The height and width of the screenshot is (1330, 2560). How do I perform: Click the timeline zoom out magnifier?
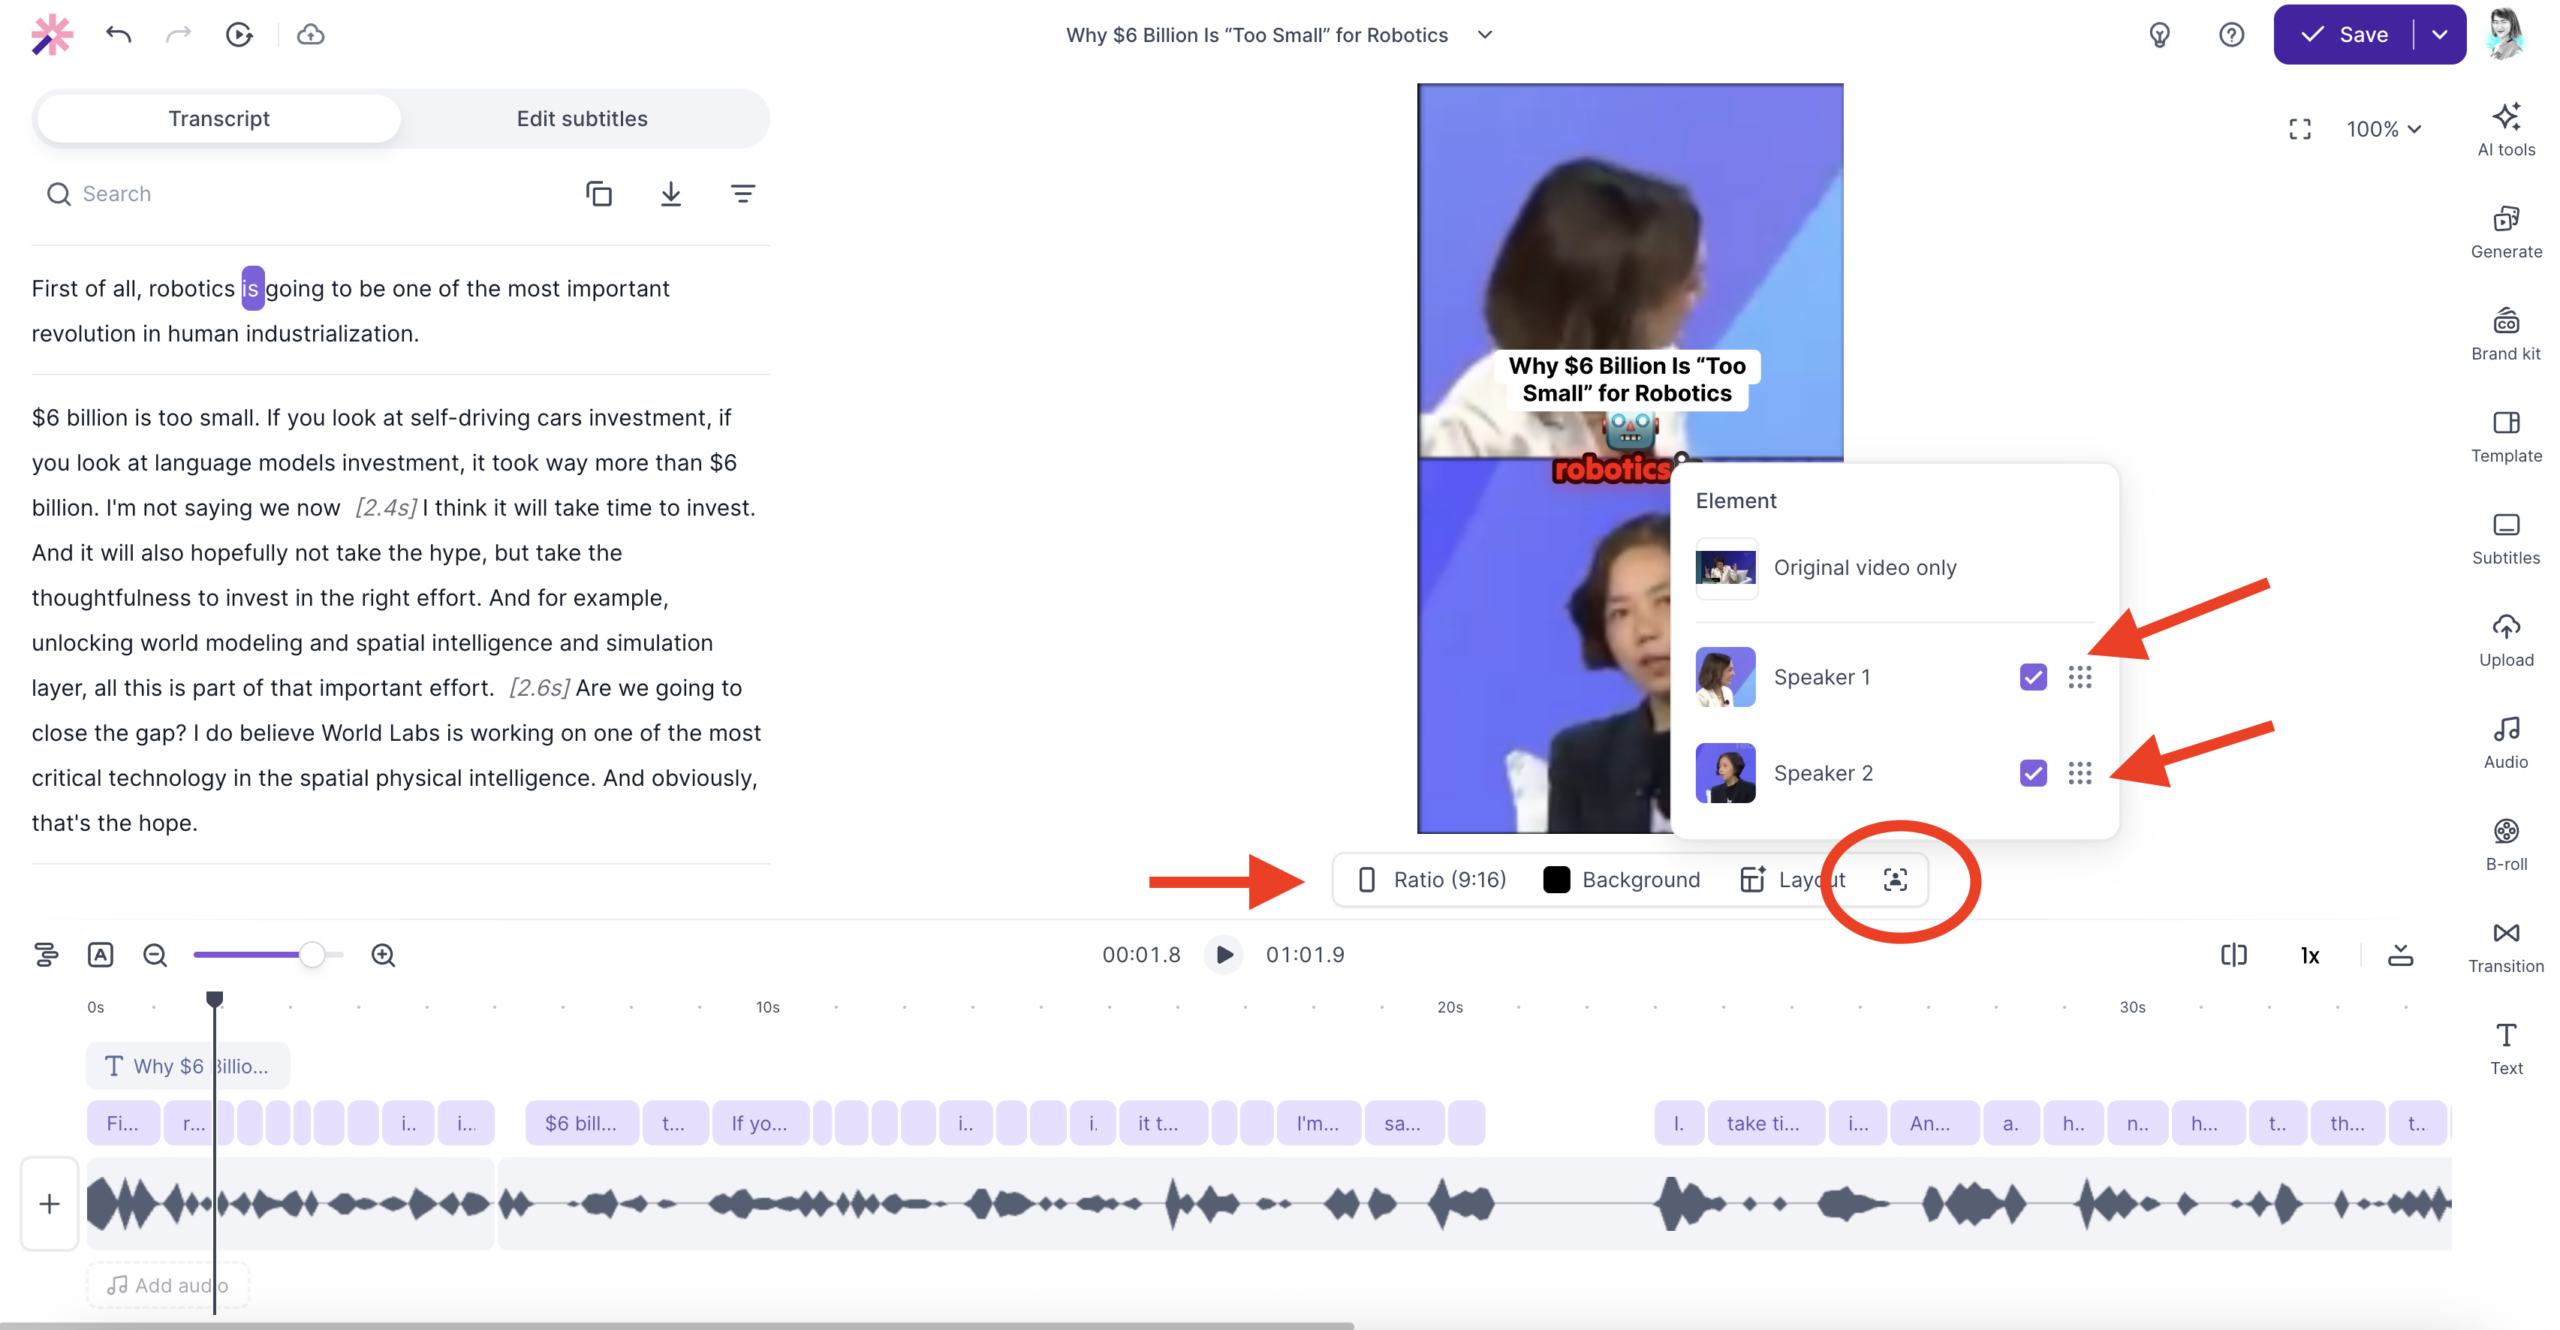pyautogui.click(x=154, y=954)
